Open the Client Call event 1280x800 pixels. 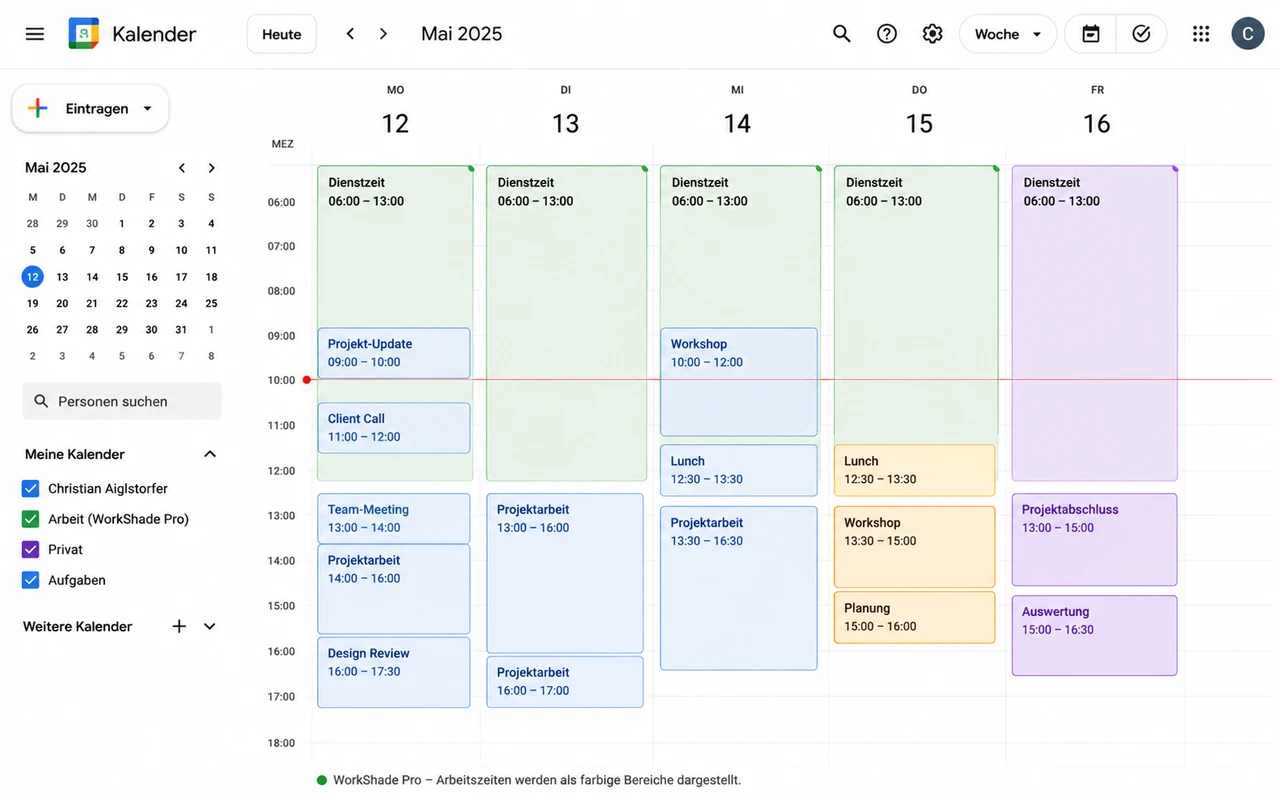pyautogui.click(x=394, y=428)
